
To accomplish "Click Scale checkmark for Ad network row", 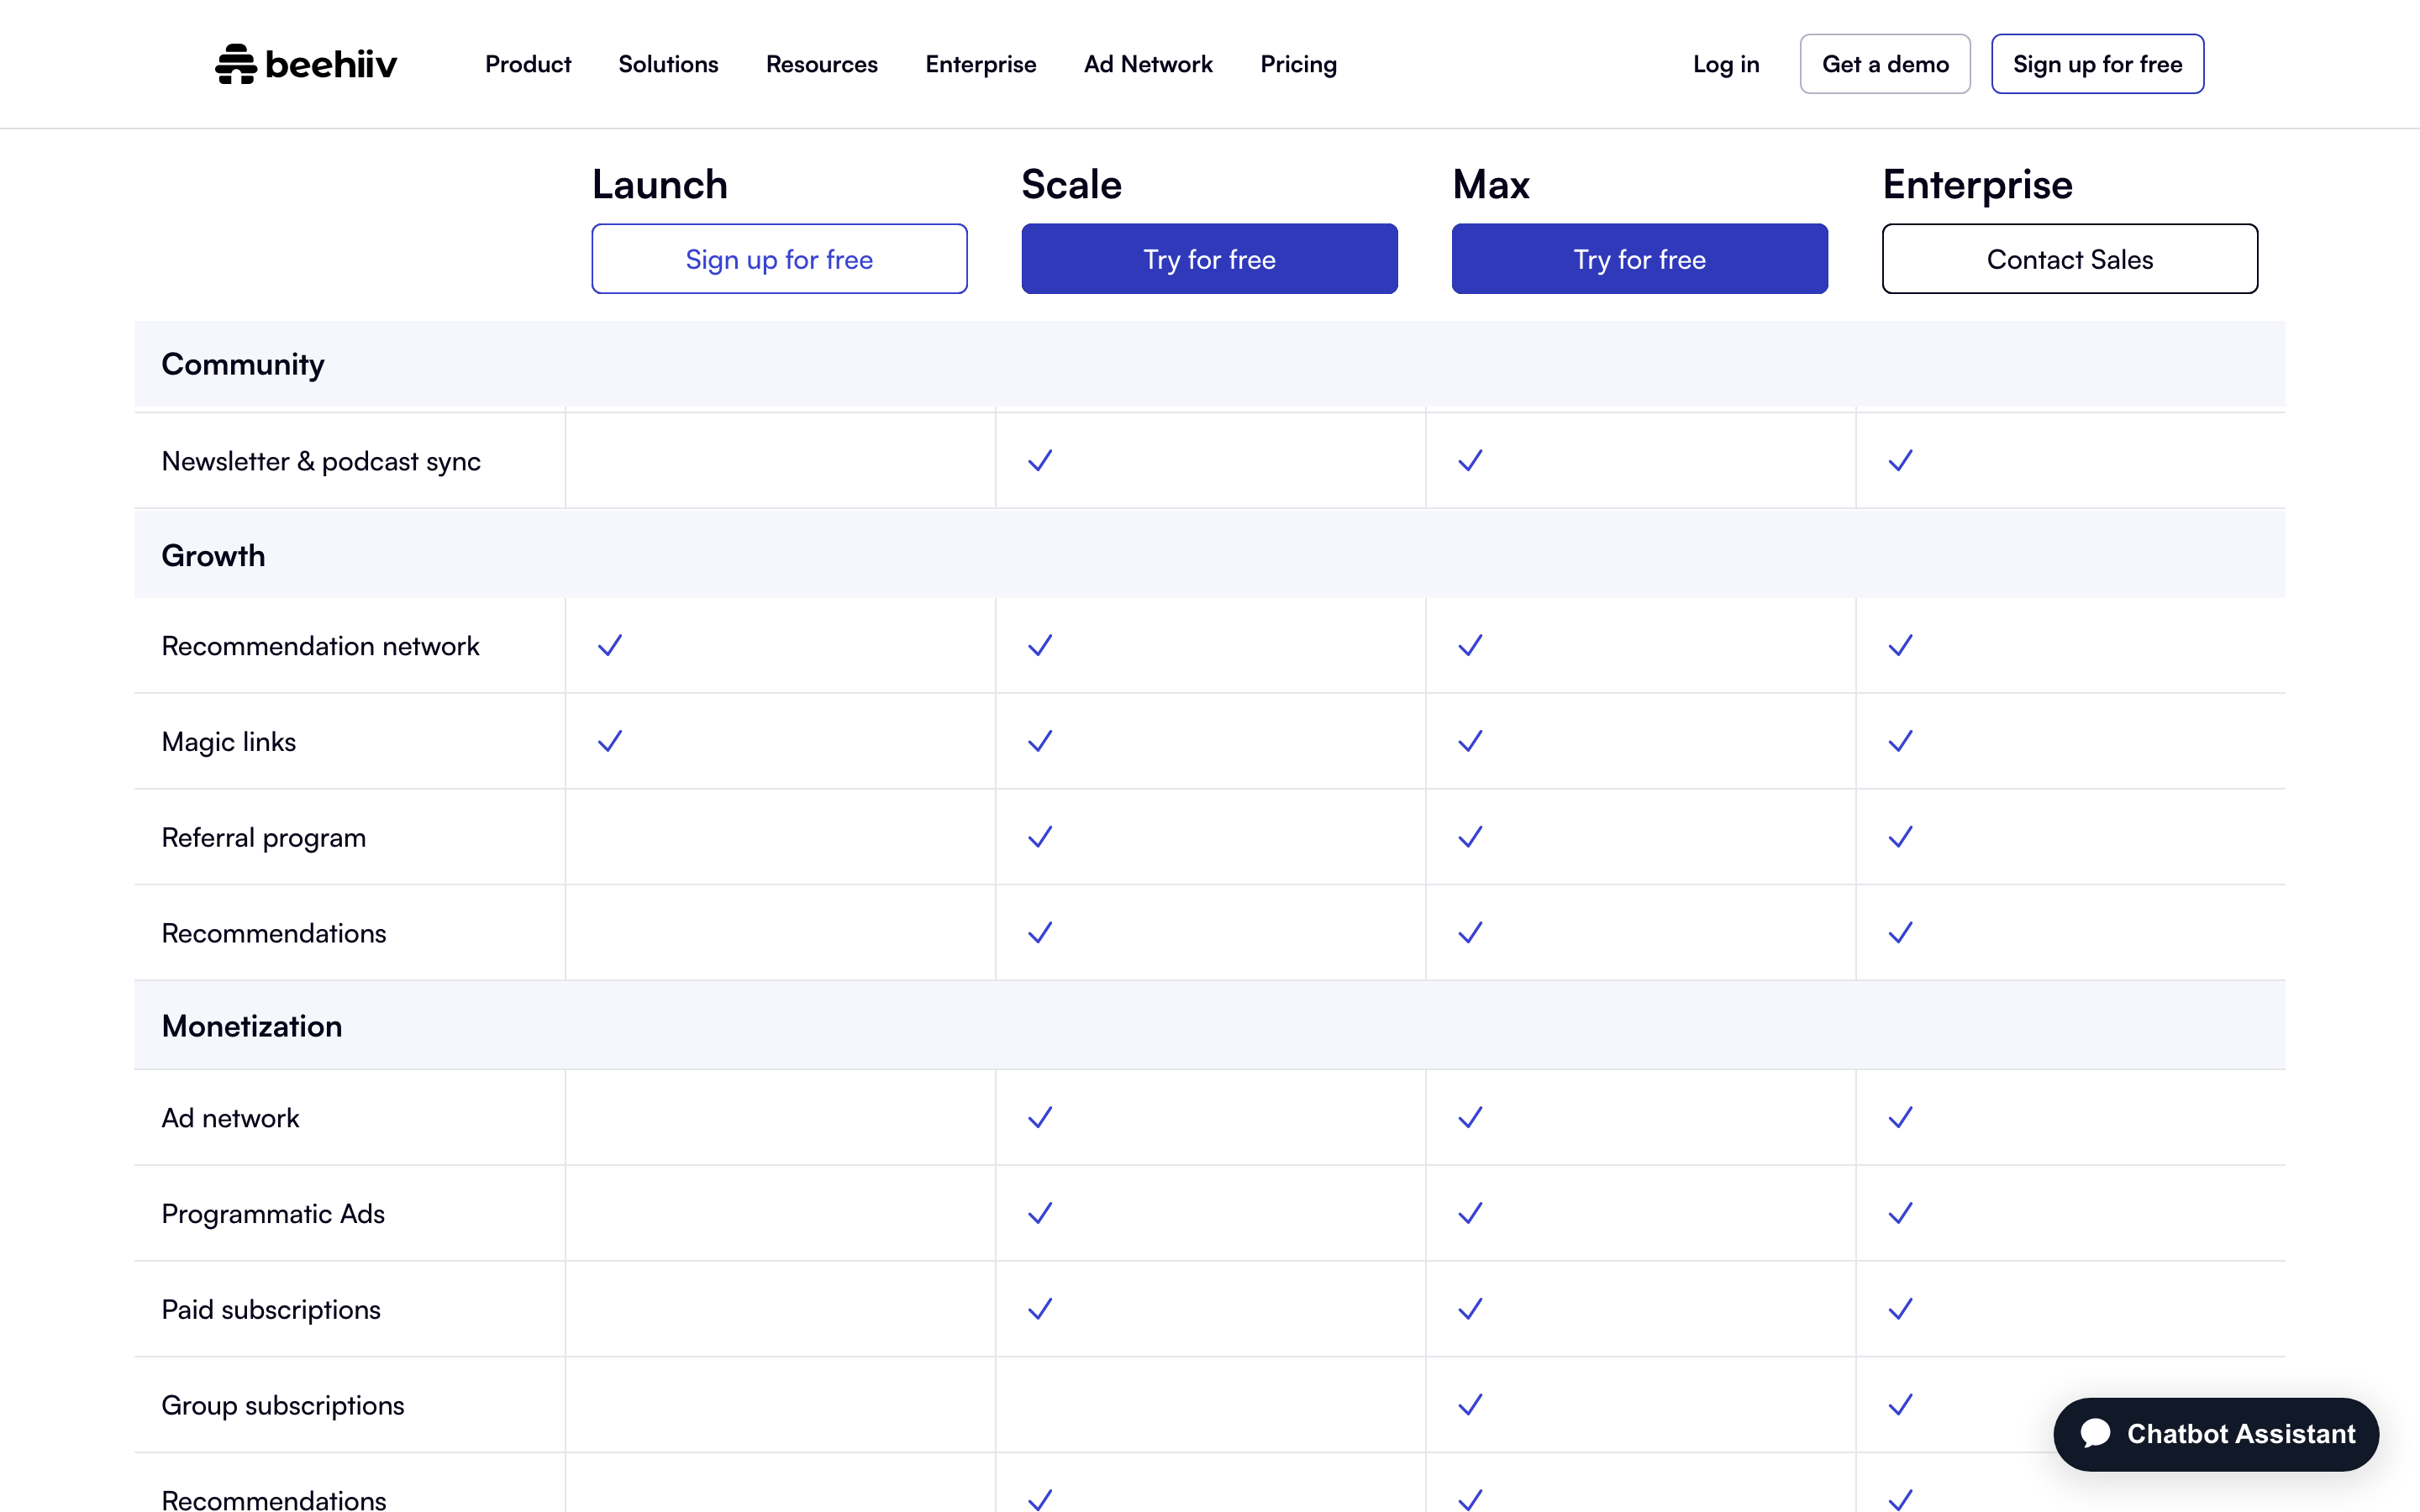I will [x=1040, y=1117].
